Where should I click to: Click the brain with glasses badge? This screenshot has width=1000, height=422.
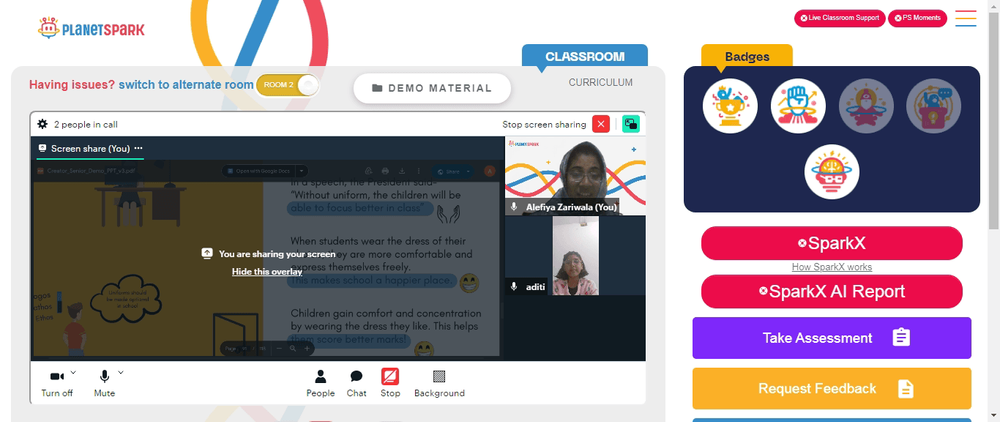832,171
